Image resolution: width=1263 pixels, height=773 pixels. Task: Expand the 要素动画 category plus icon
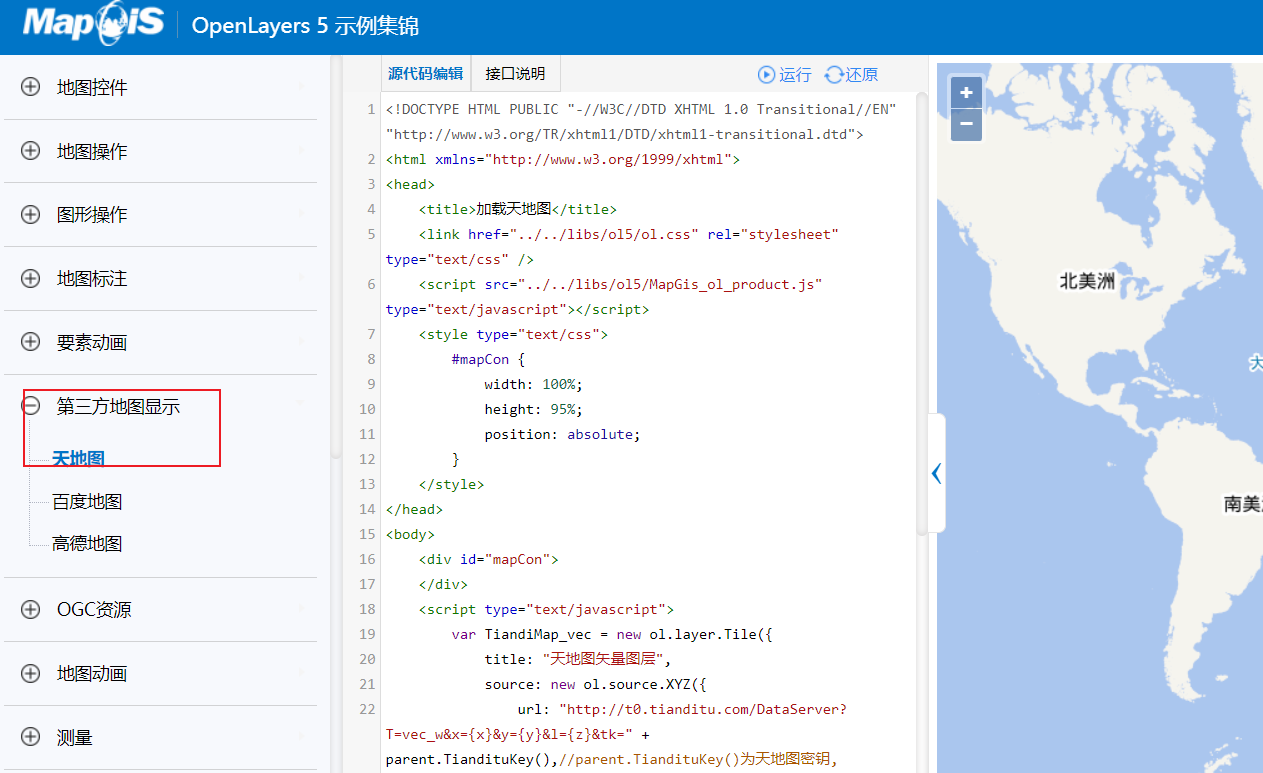[x=31, y=342]
